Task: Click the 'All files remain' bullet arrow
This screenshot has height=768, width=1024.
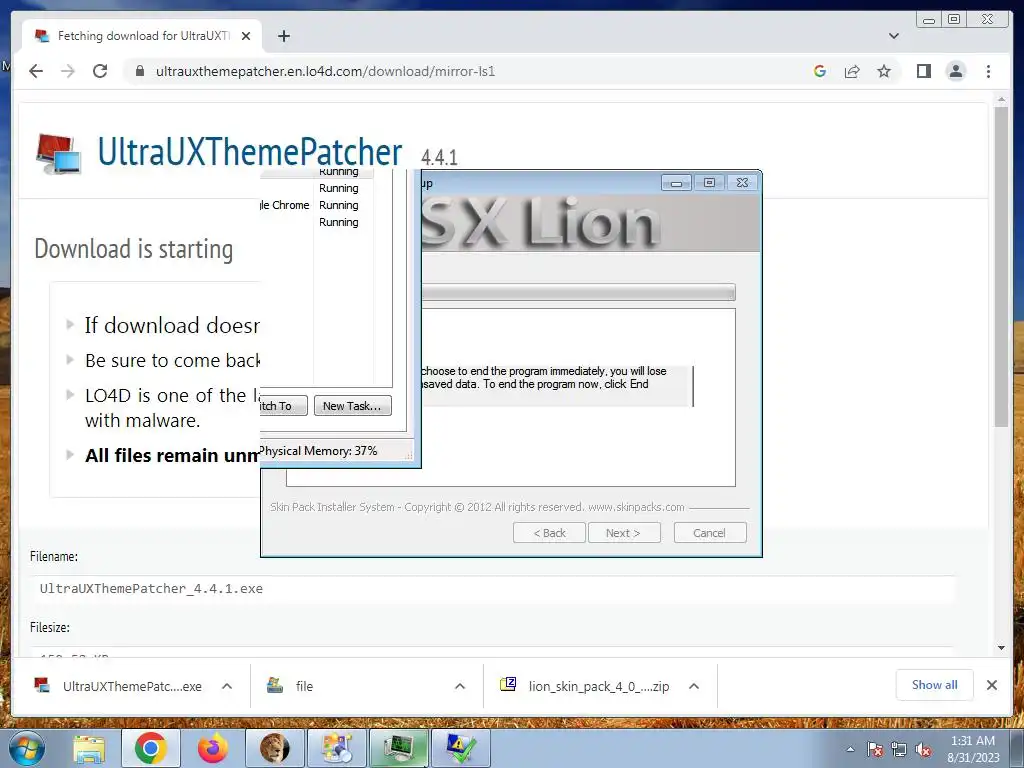Action: point(70,455)
